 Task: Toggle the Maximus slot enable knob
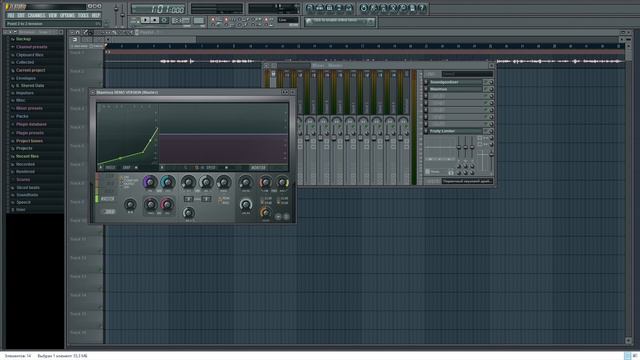(x=491, y=89)
